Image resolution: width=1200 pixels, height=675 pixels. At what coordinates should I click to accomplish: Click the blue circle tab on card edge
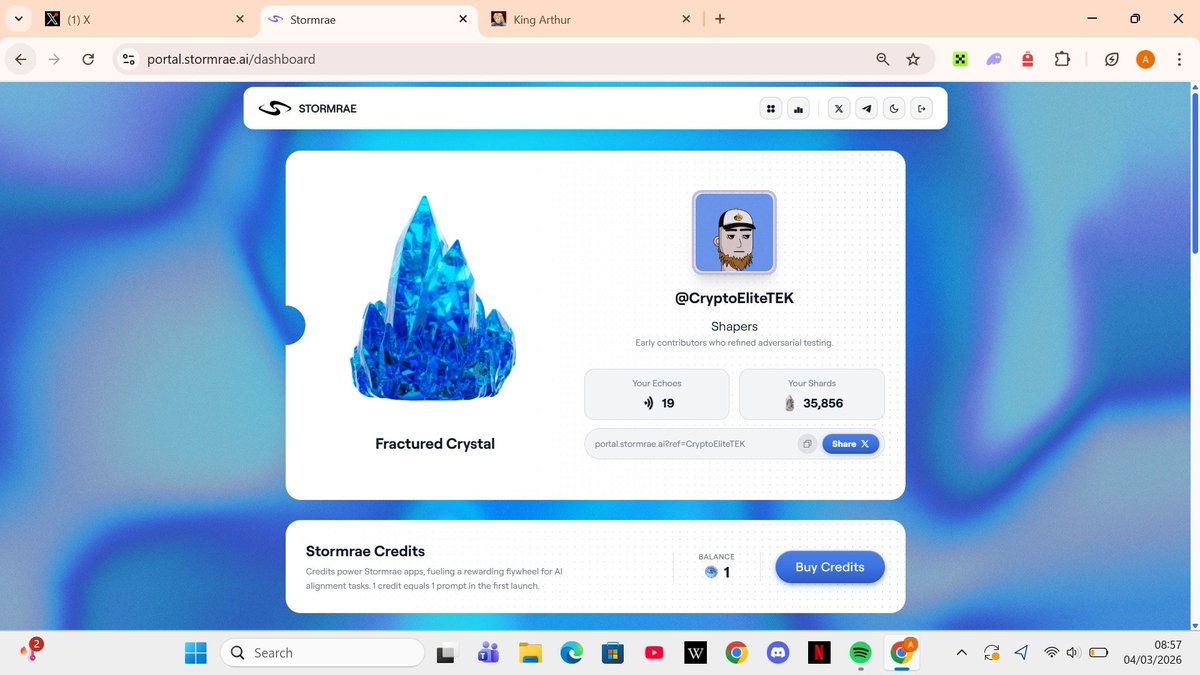click(293, 325)
